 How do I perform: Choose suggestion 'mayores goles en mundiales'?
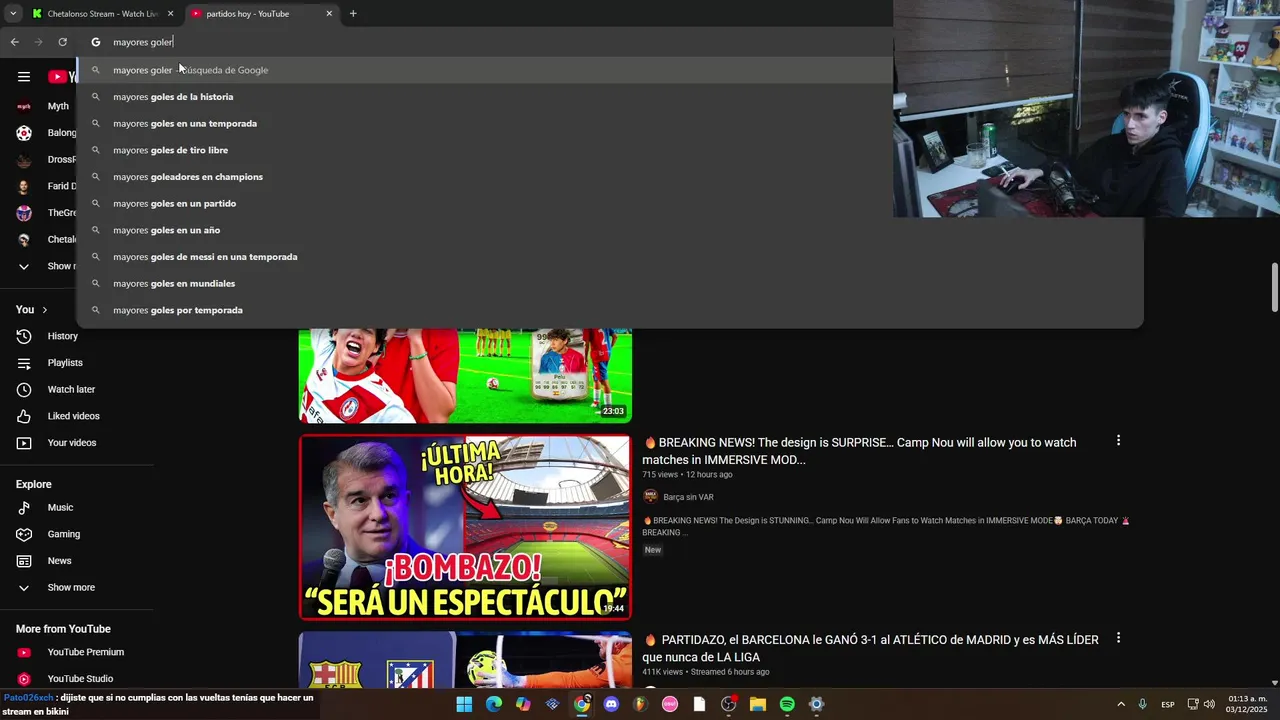tap(610, 283)
